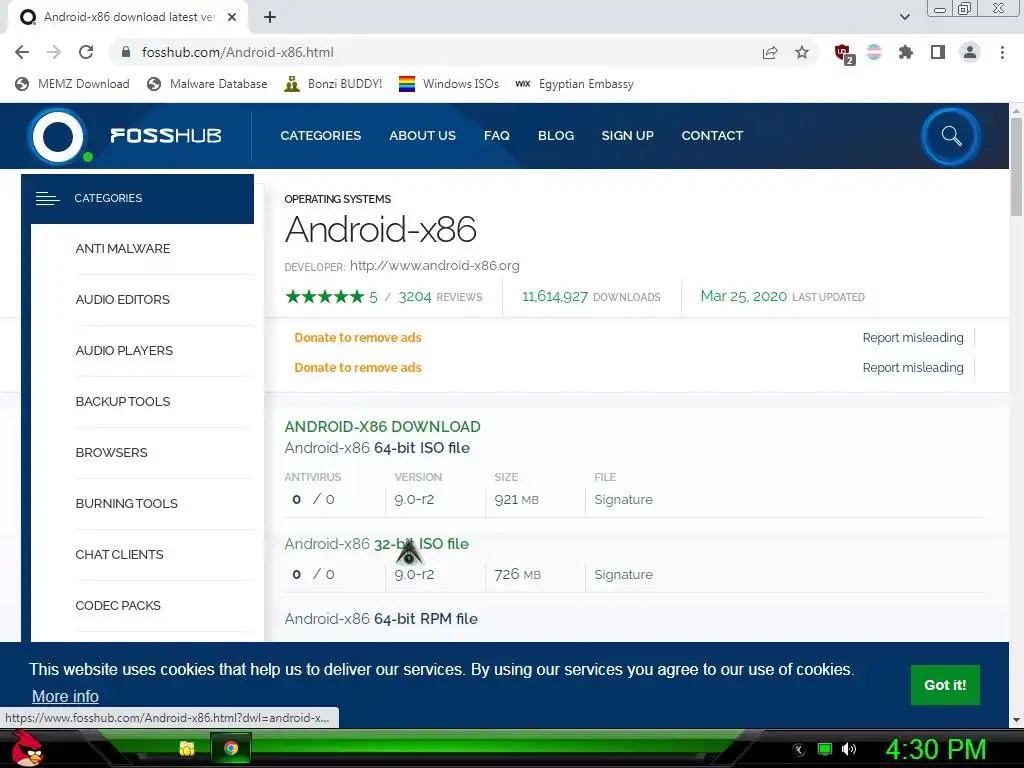
Task: Open the Chrome profile avatar
Action: [970, 52]
